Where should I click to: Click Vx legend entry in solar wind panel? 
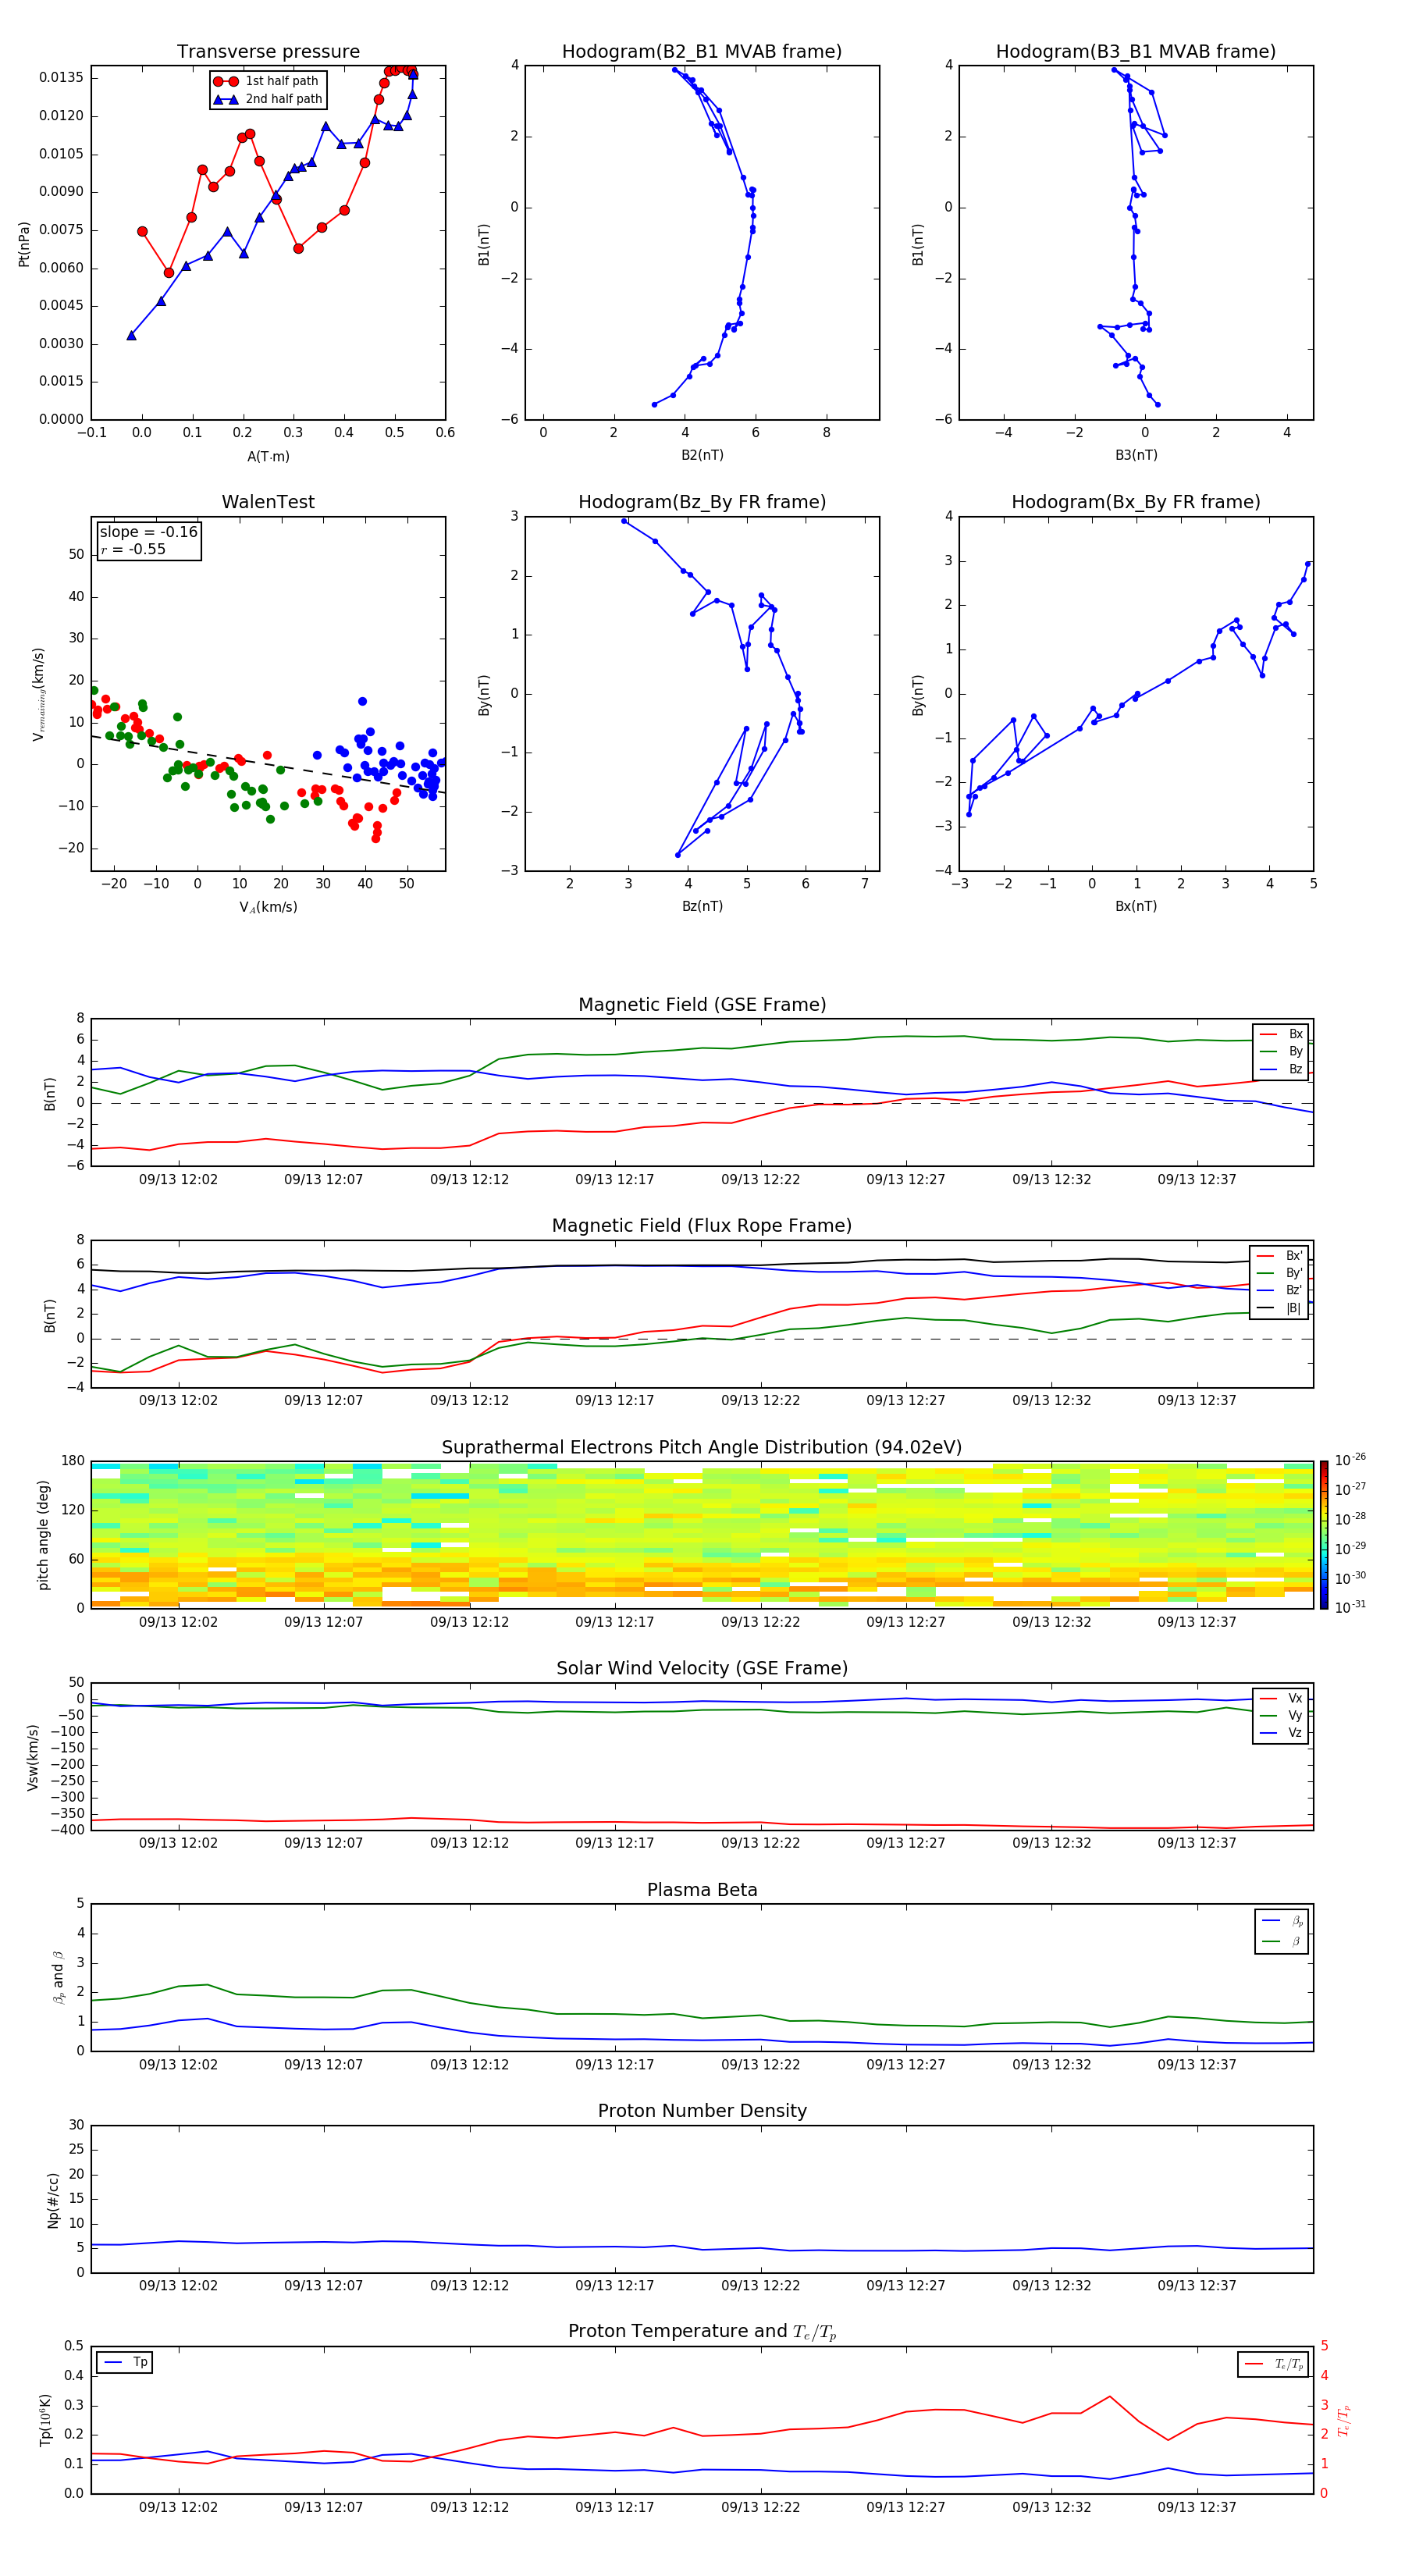pyautogui.click(x=1282, y=1698)
